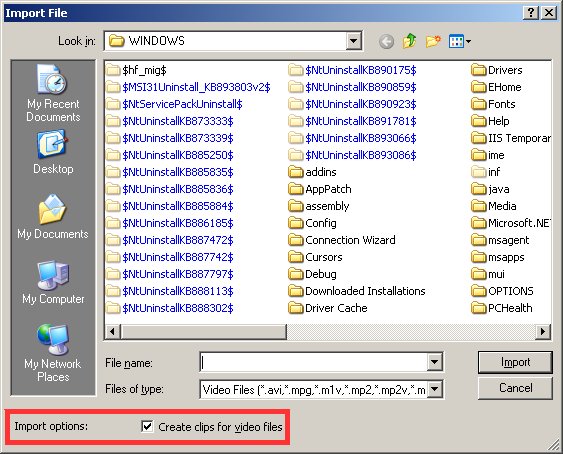Screen dimensions: 563x454
Task: Click the Help question mark button
Action: click(x=531, y=13)
